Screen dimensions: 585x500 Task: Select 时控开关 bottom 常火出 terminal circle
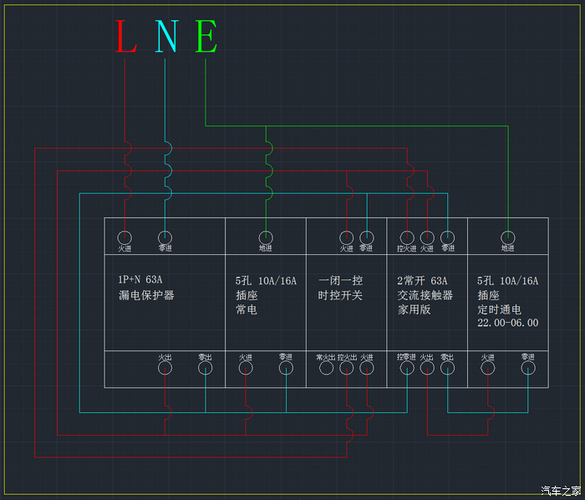pyautogui.click(x=326, y=368)
